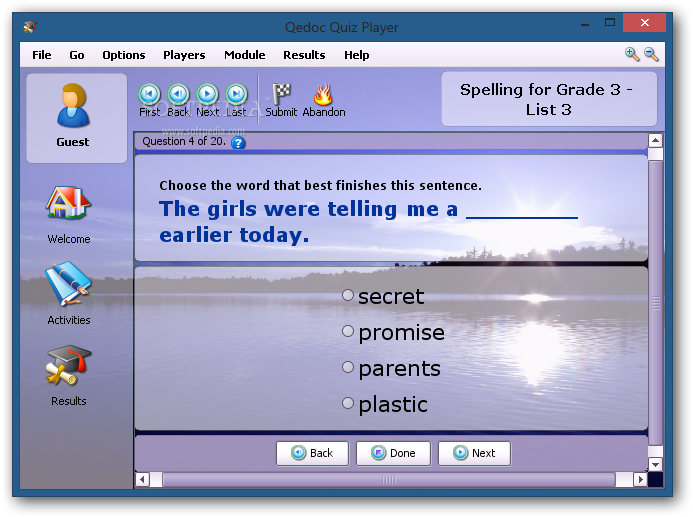Abandon the quiz with flame icon
Viewport: 693px width, 517px height.
tap(323, 94)
